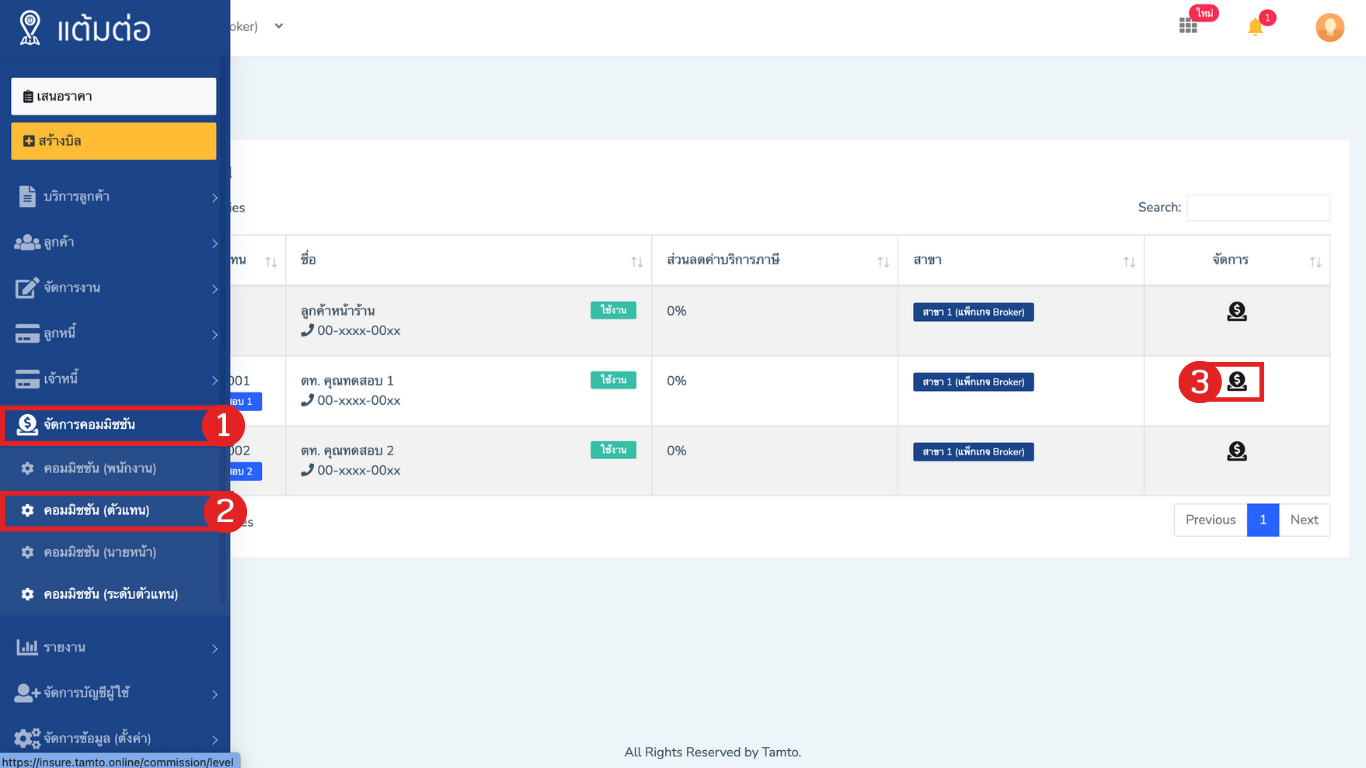Sort by ส่วนลดค่าบริการภาษี column arrows
1366x768 pixels.
[883, 261]
